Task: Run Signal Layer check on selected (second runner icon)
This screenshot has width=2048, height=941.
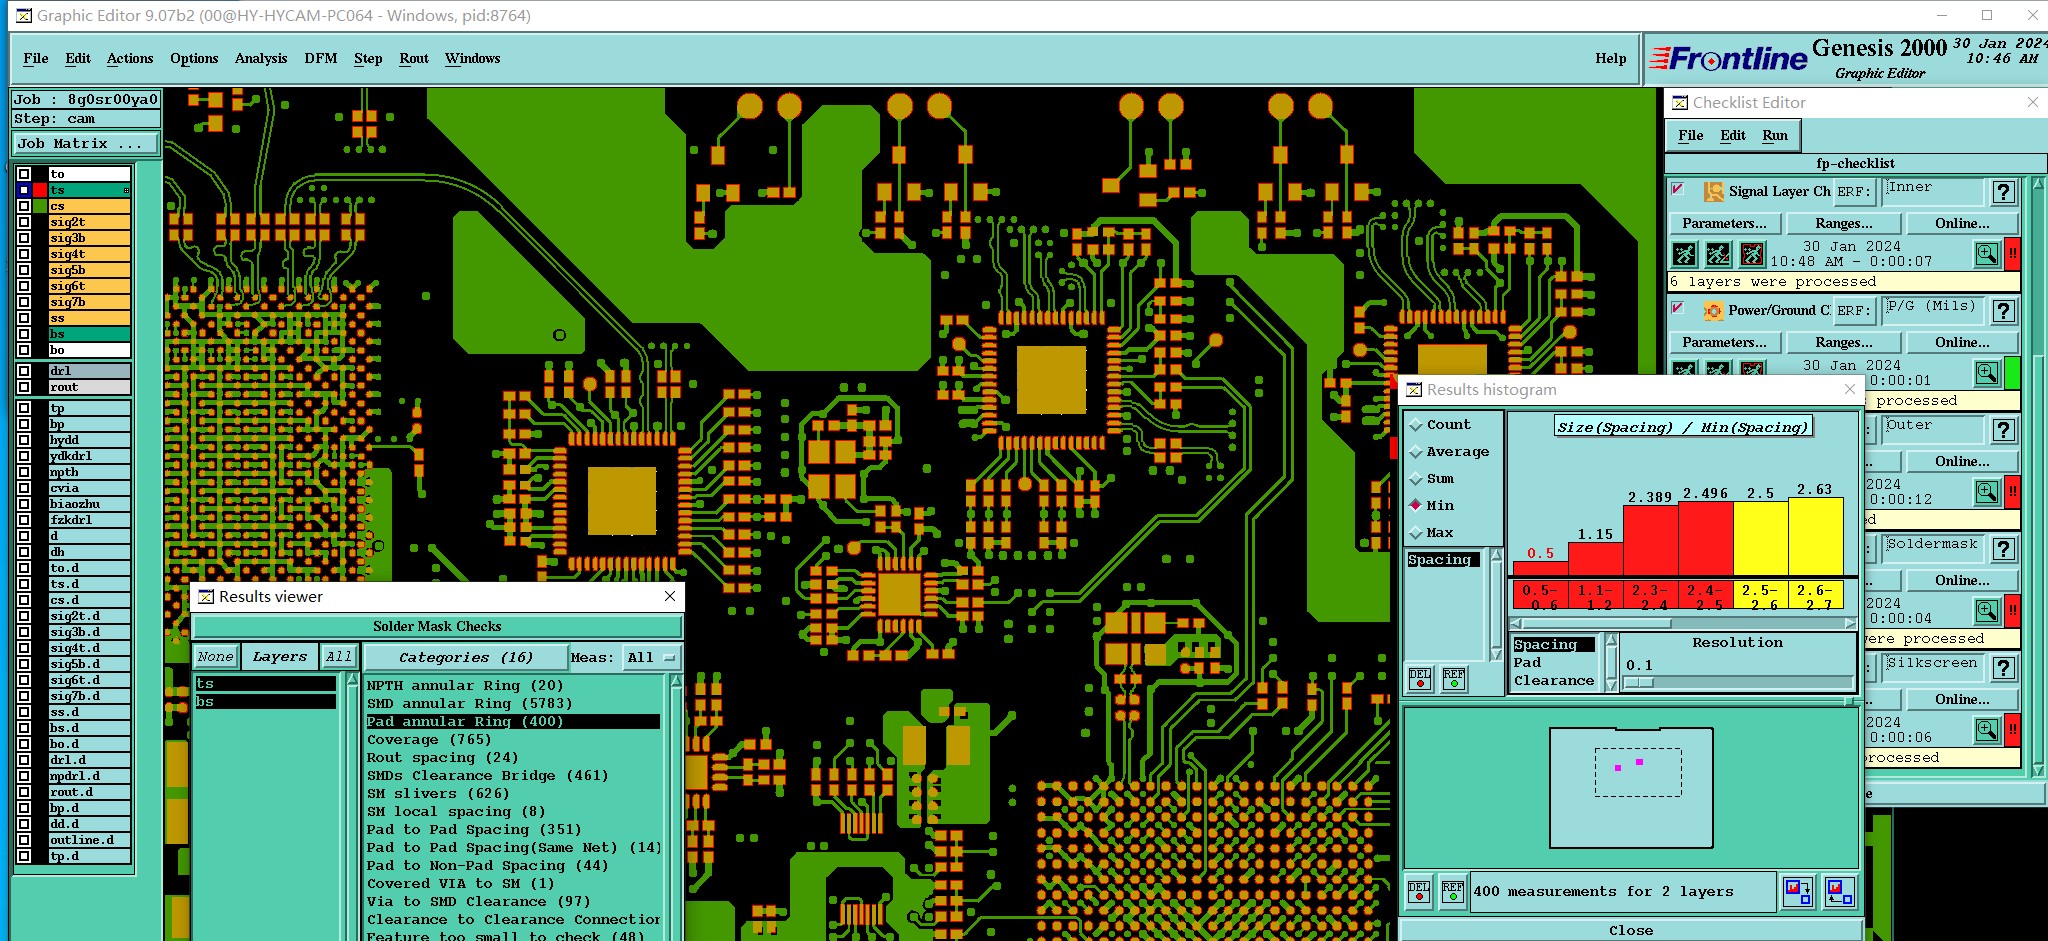Action: pyautogui.click(x=1718, y=254)
